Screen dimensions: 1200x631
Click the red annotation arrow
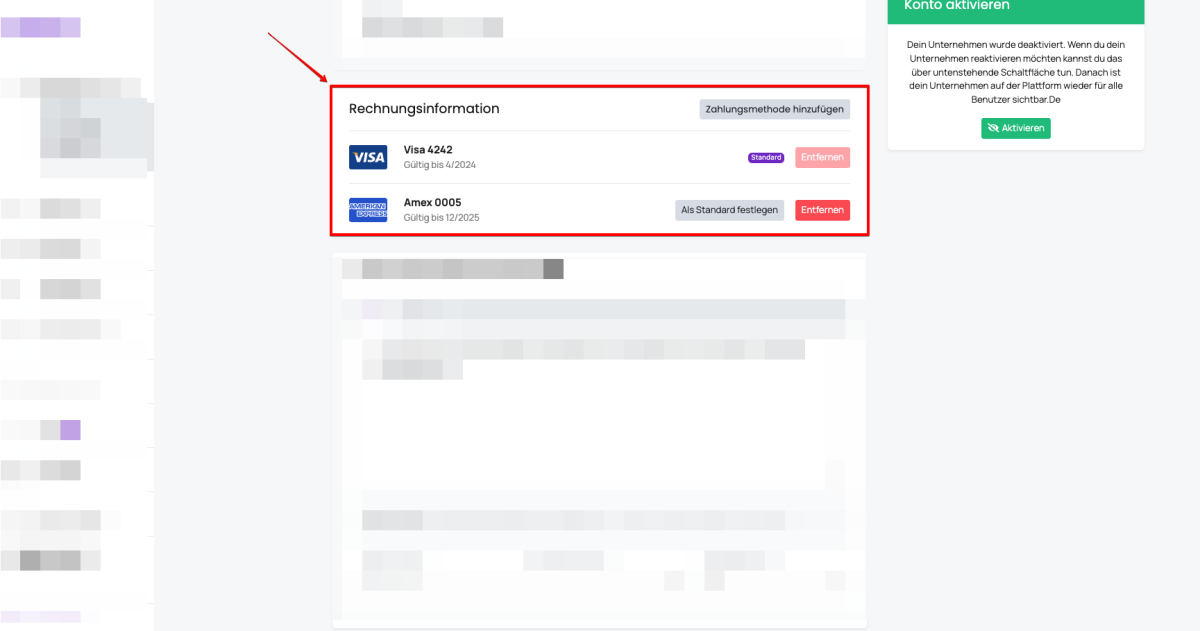(x=297, y=57)
